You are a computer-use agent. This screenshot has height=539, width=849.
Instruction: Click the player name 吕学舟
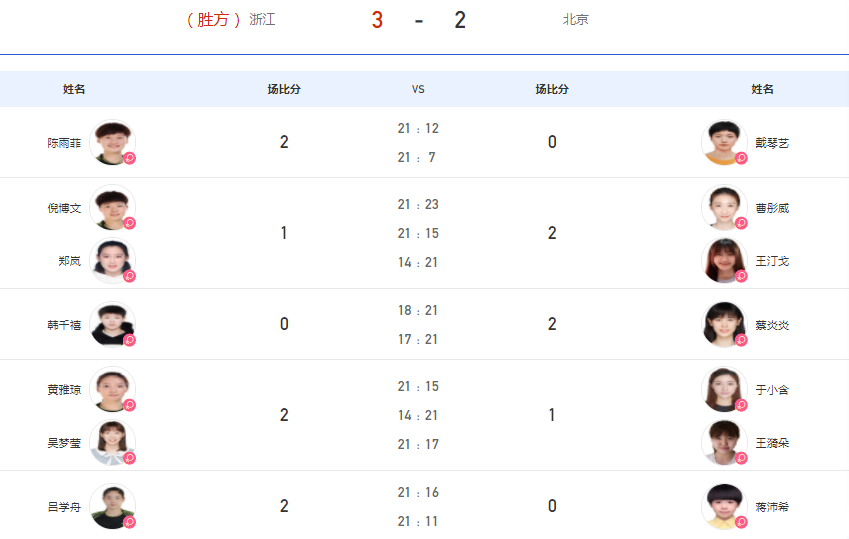pyautogui.click(x=64, y=507)
